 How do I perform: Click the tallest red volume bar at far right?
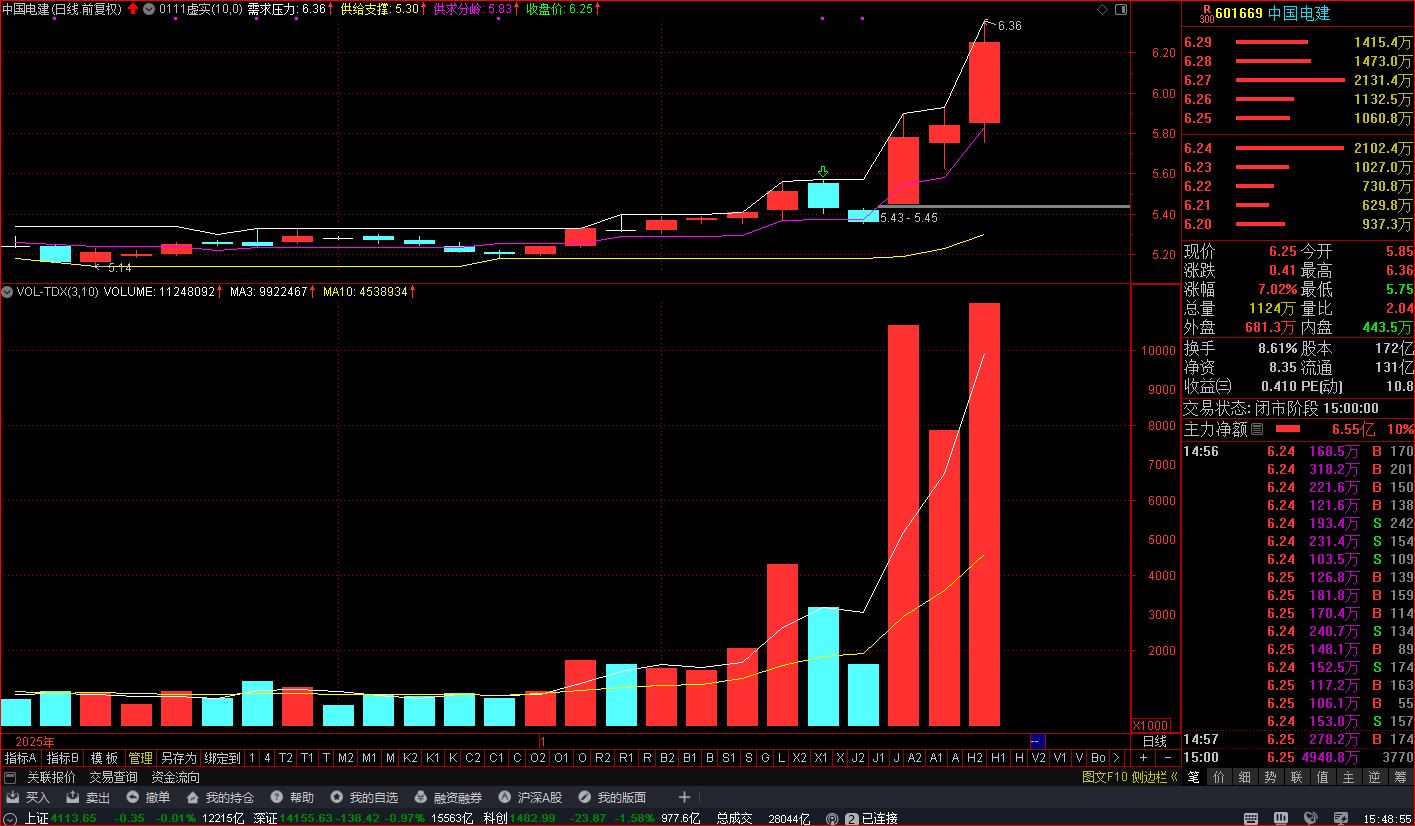point(984,514)
